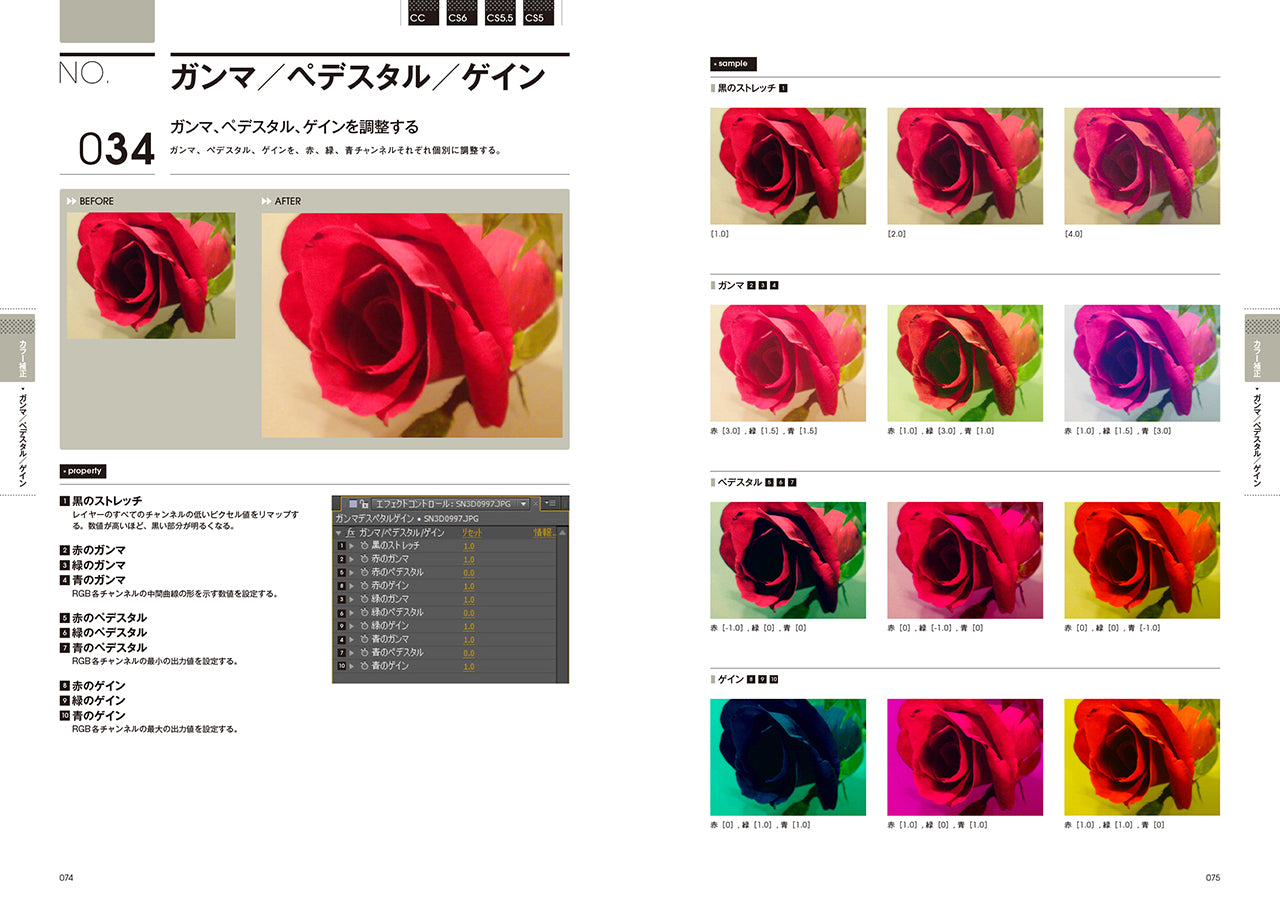Click gain sample 赤[0], 緑[1.0], 青[1.0]
The width and height of the screenshot is (1280, 904).
click(x=788, y=757)
